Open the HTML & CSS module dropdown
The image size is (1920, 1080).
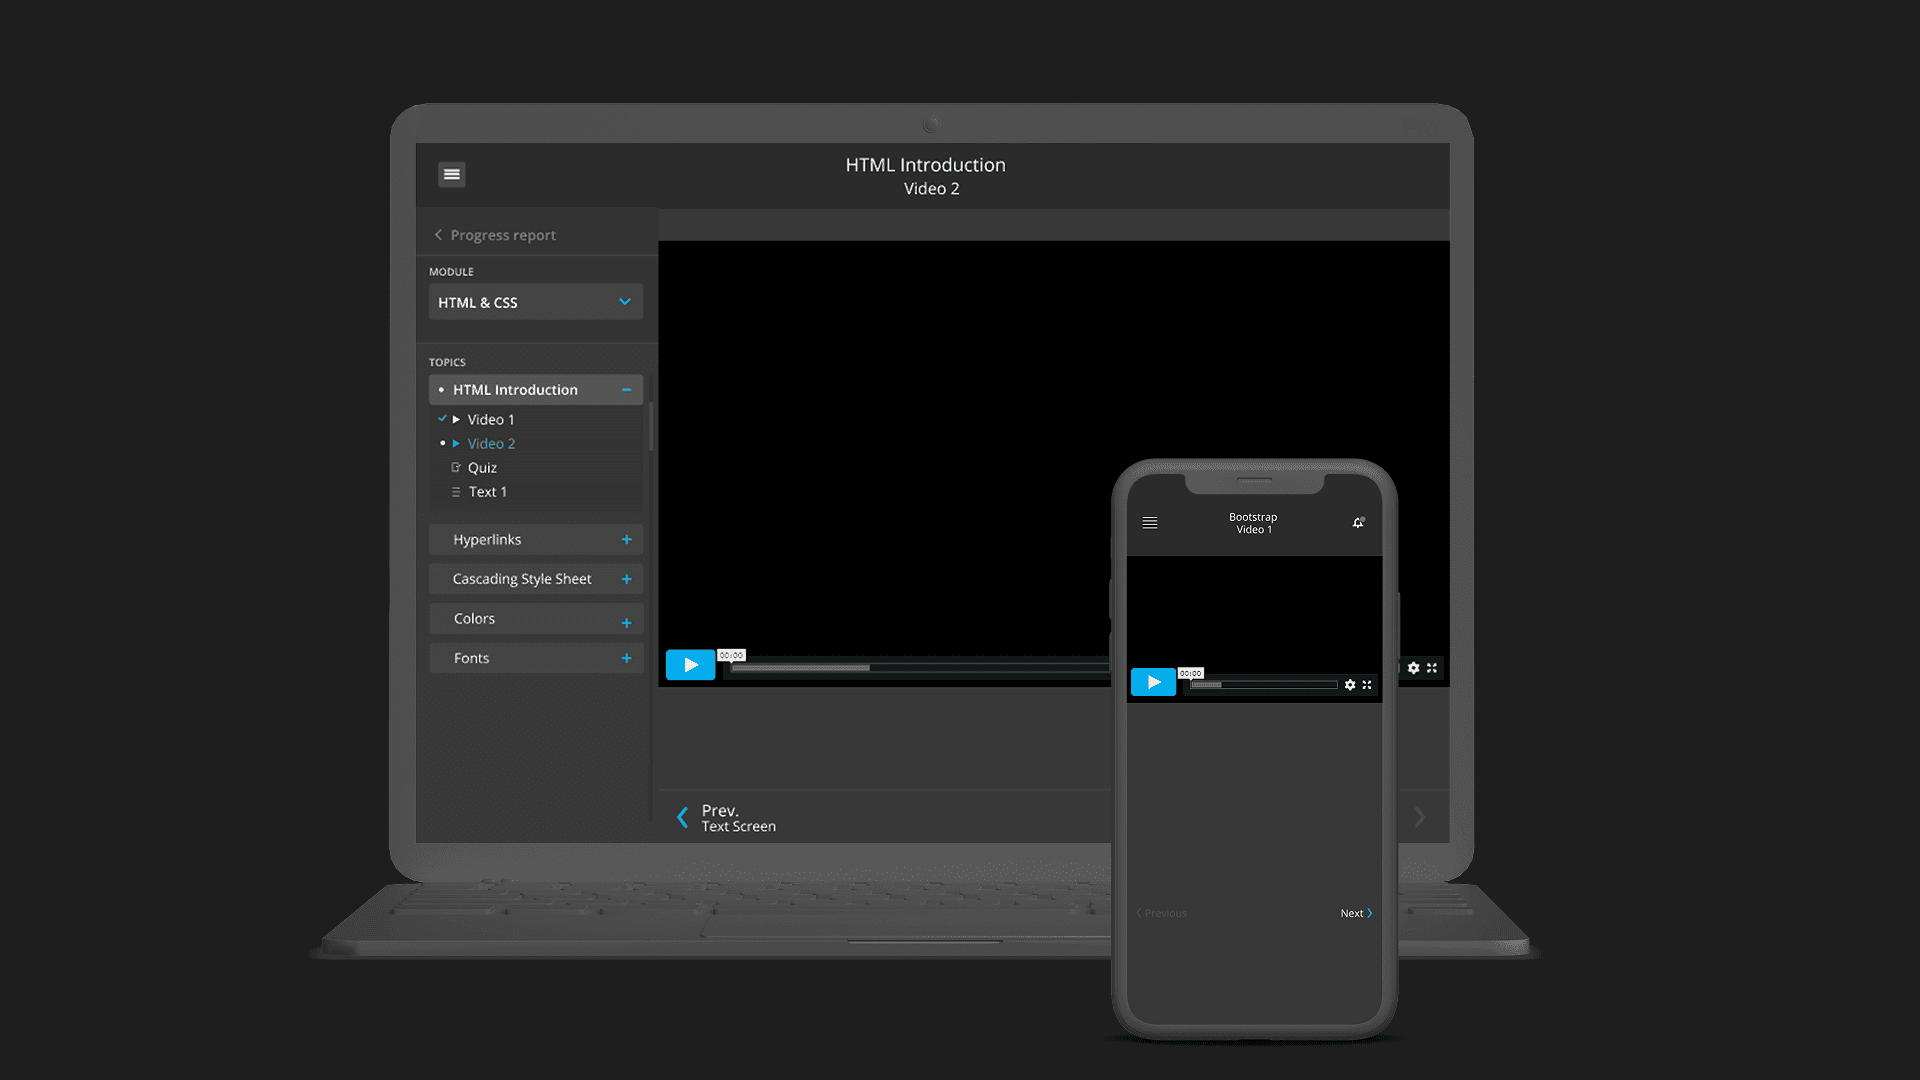(535, 302)
